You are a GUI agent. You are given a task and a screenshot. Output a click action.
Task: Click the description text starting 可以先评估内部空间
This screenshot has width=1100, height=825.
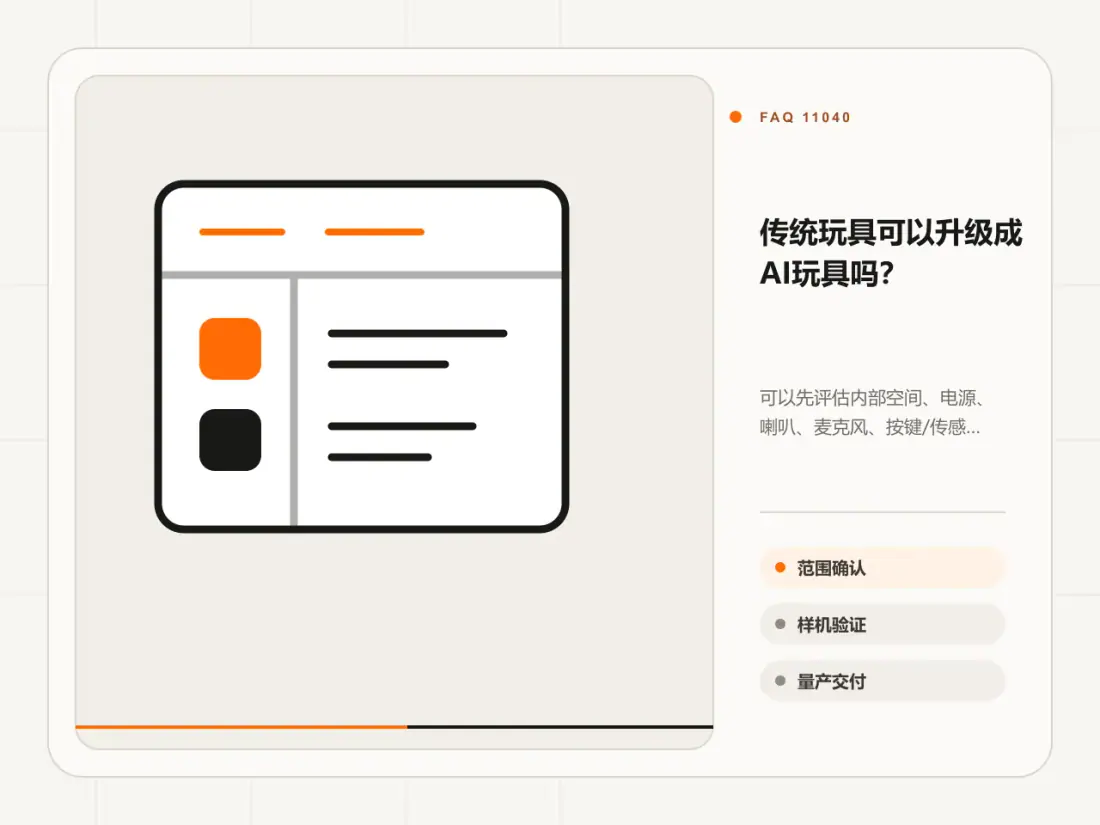pyautogui.click(x=872, y=412)
